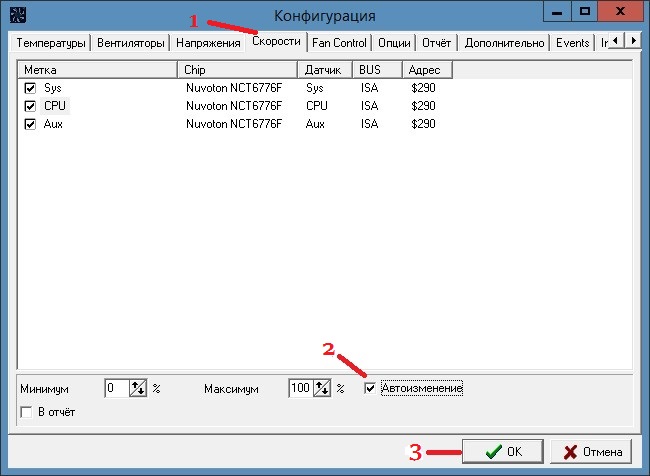Click Nuvoton NCT6776F in CPU row
Image resolution: width=650 pixels, height=476 pixels.
tap(234, 106)
